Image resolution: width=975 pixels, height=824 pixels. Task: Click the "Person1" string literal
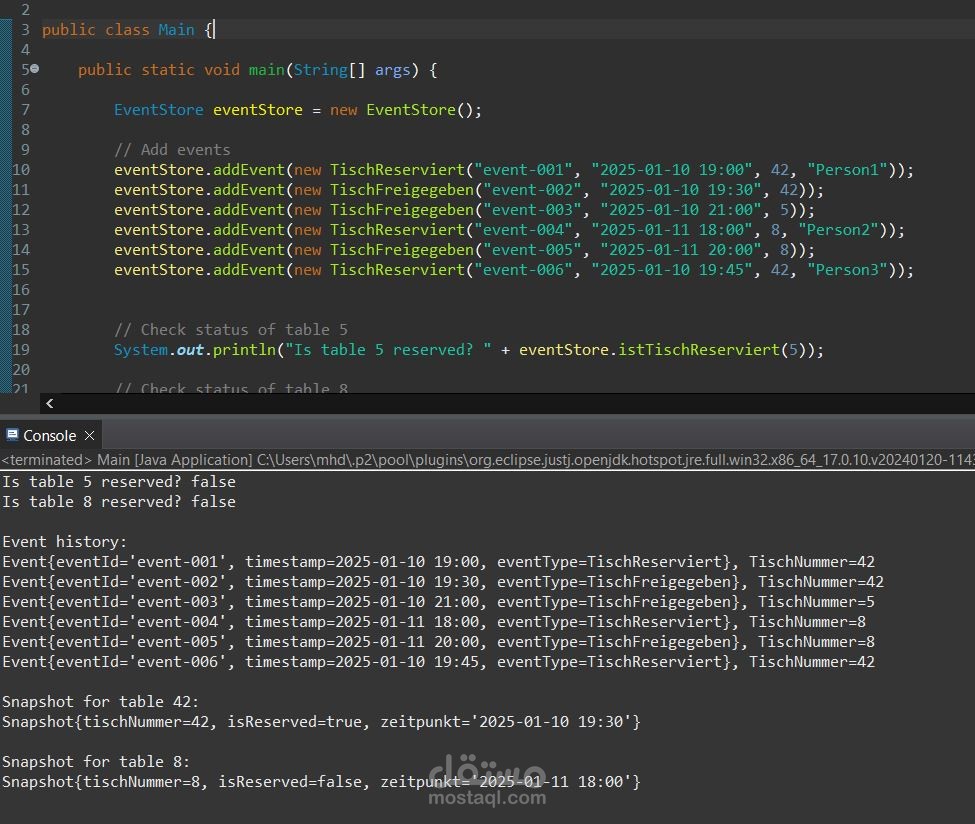click(847, 170)
